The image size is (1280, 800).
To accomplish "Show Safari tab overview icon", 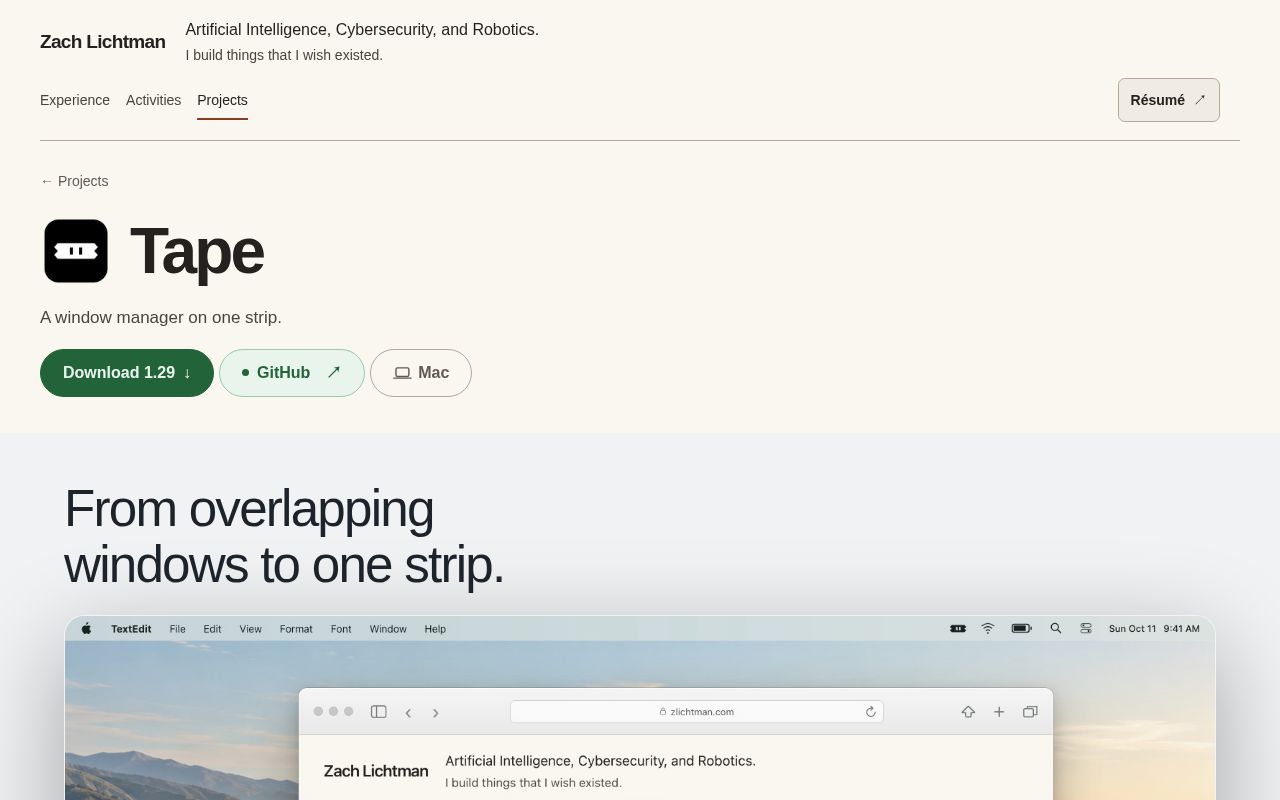I will pyautogui.click(x=1030, y=712).
